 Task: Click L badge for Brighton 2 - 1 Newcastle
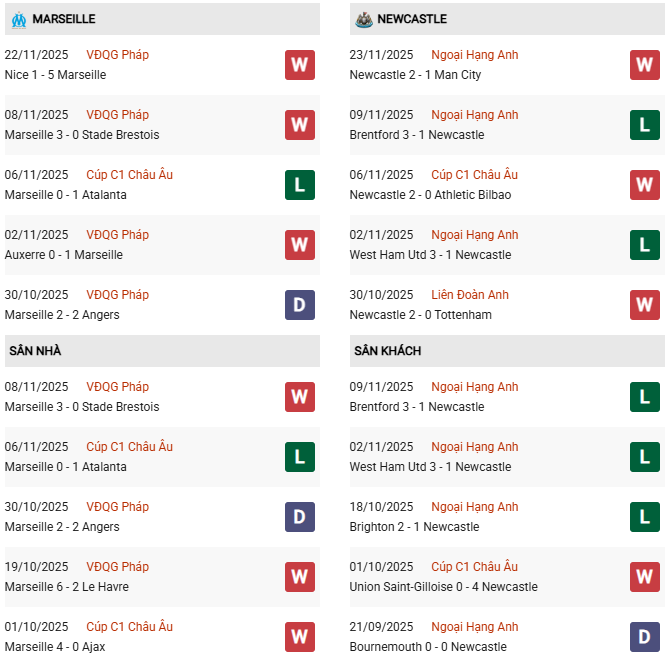tap(644, 517)
